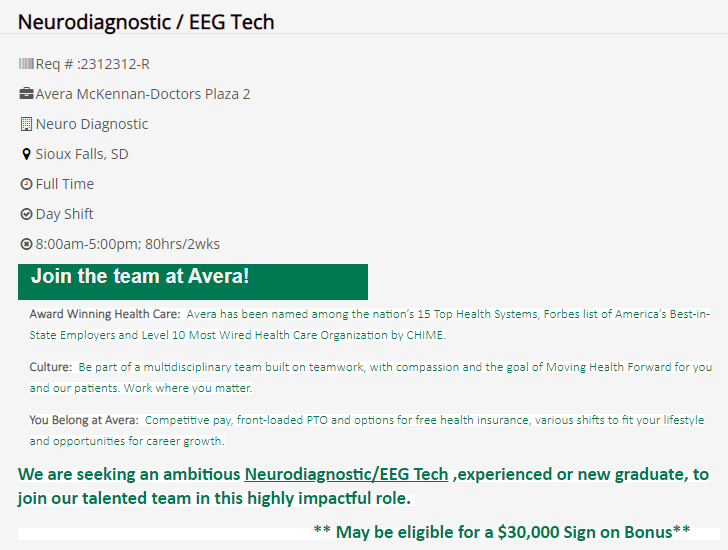Click the You Belong at Avera heading
The width and height of the screenshot is (728, 550).
[84, 420]
